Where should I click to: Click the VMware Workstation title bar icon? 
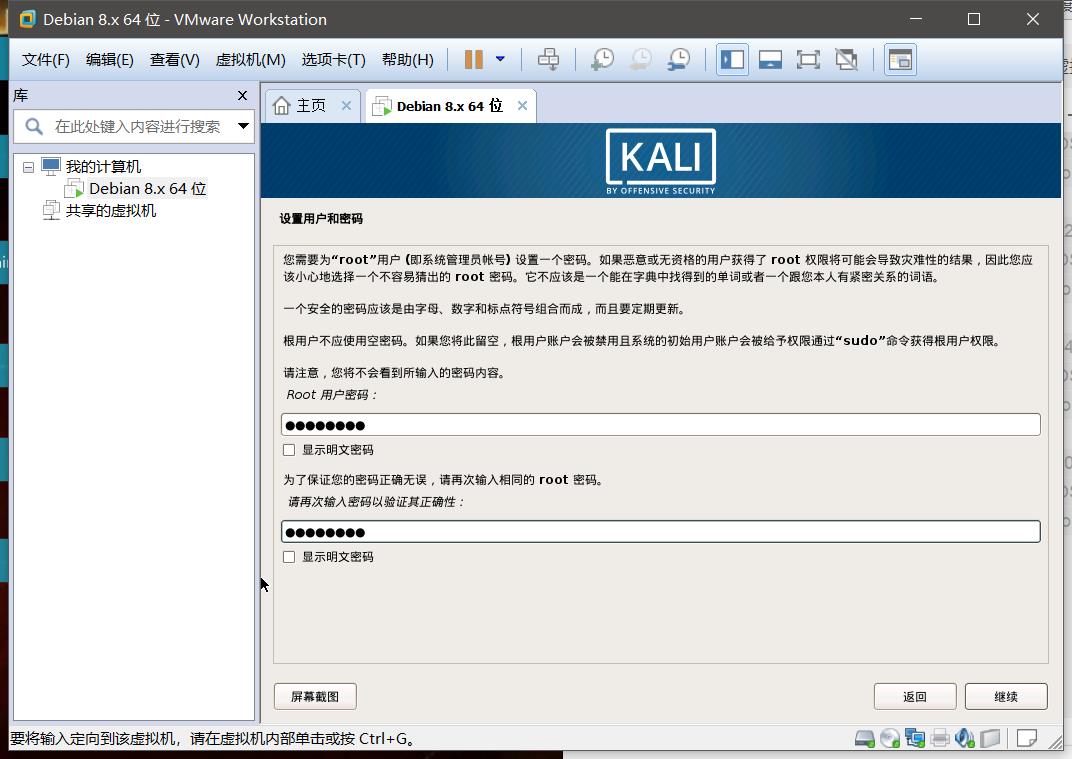(27, 19)
